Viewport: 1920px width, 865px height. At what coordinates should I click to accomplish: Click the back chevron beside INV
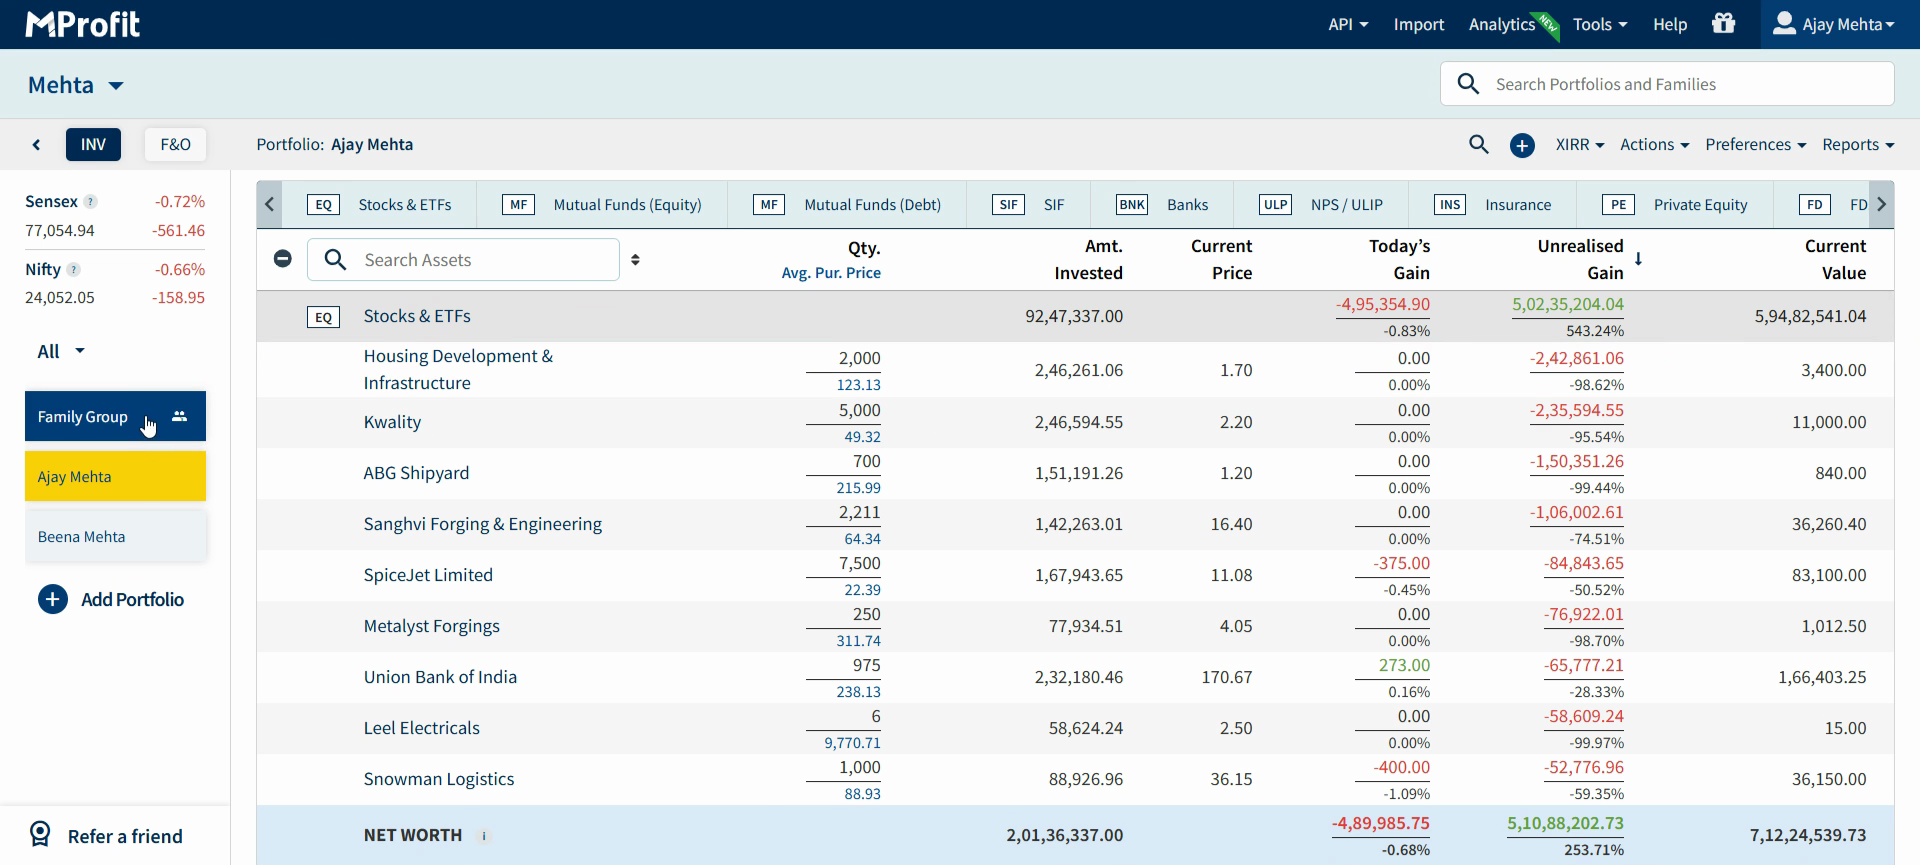coord(36,145)
